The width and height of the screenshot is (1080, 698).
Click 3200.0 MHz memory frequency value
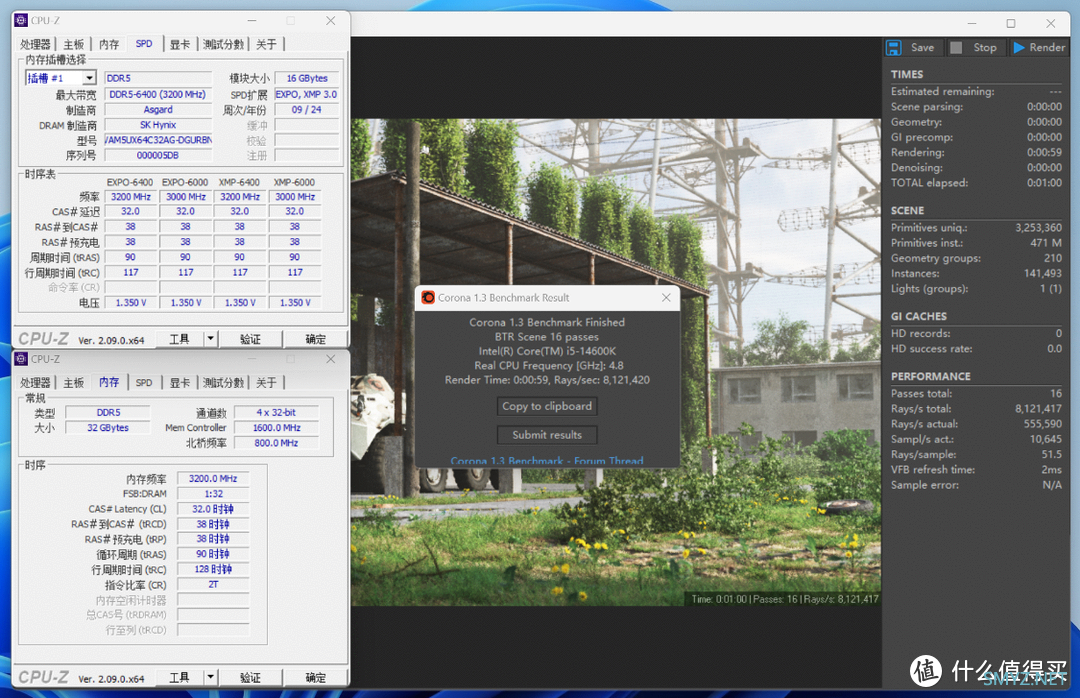[214, 478]
